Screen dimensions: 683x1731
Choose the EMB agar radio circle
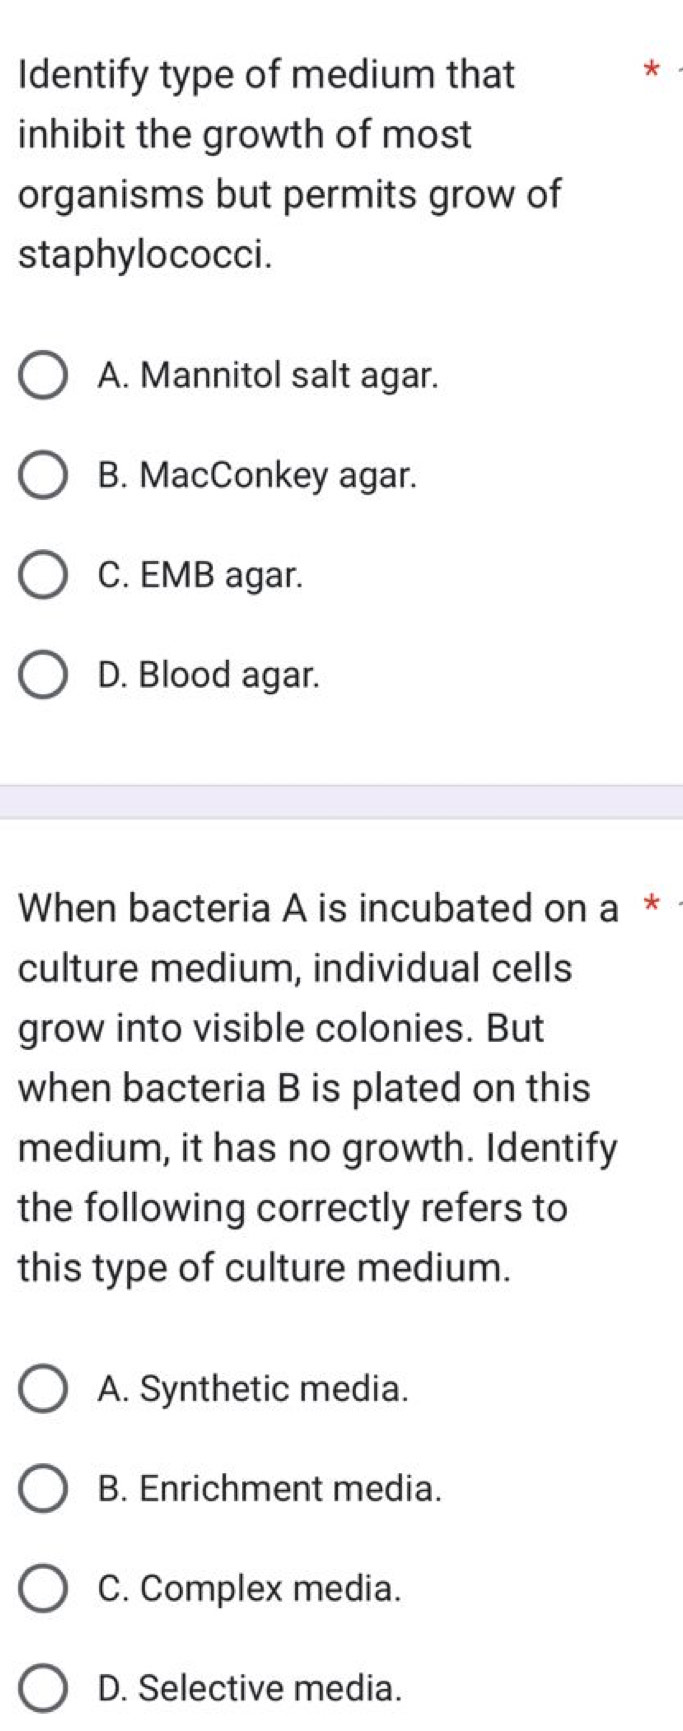pos(43,576)
